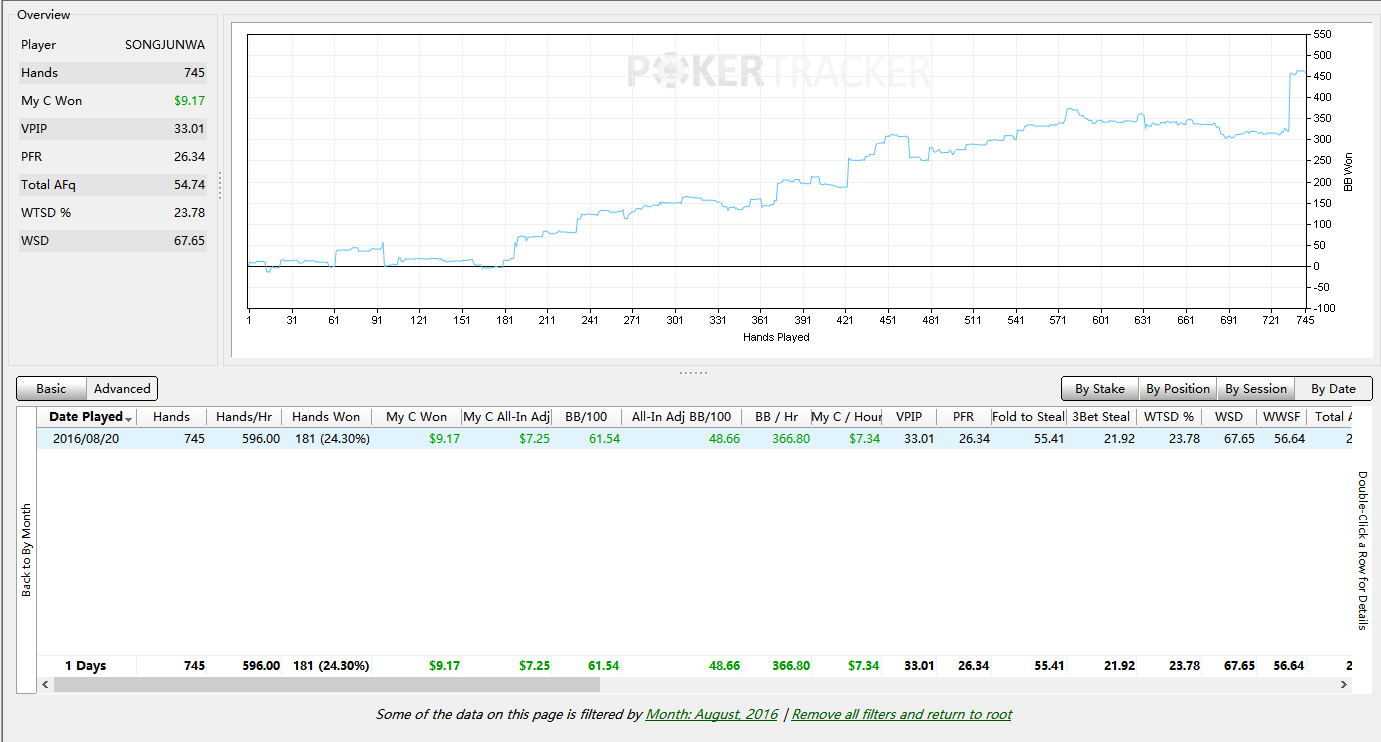Sort by All-In Adj BB/100 column header

point(681,417)
